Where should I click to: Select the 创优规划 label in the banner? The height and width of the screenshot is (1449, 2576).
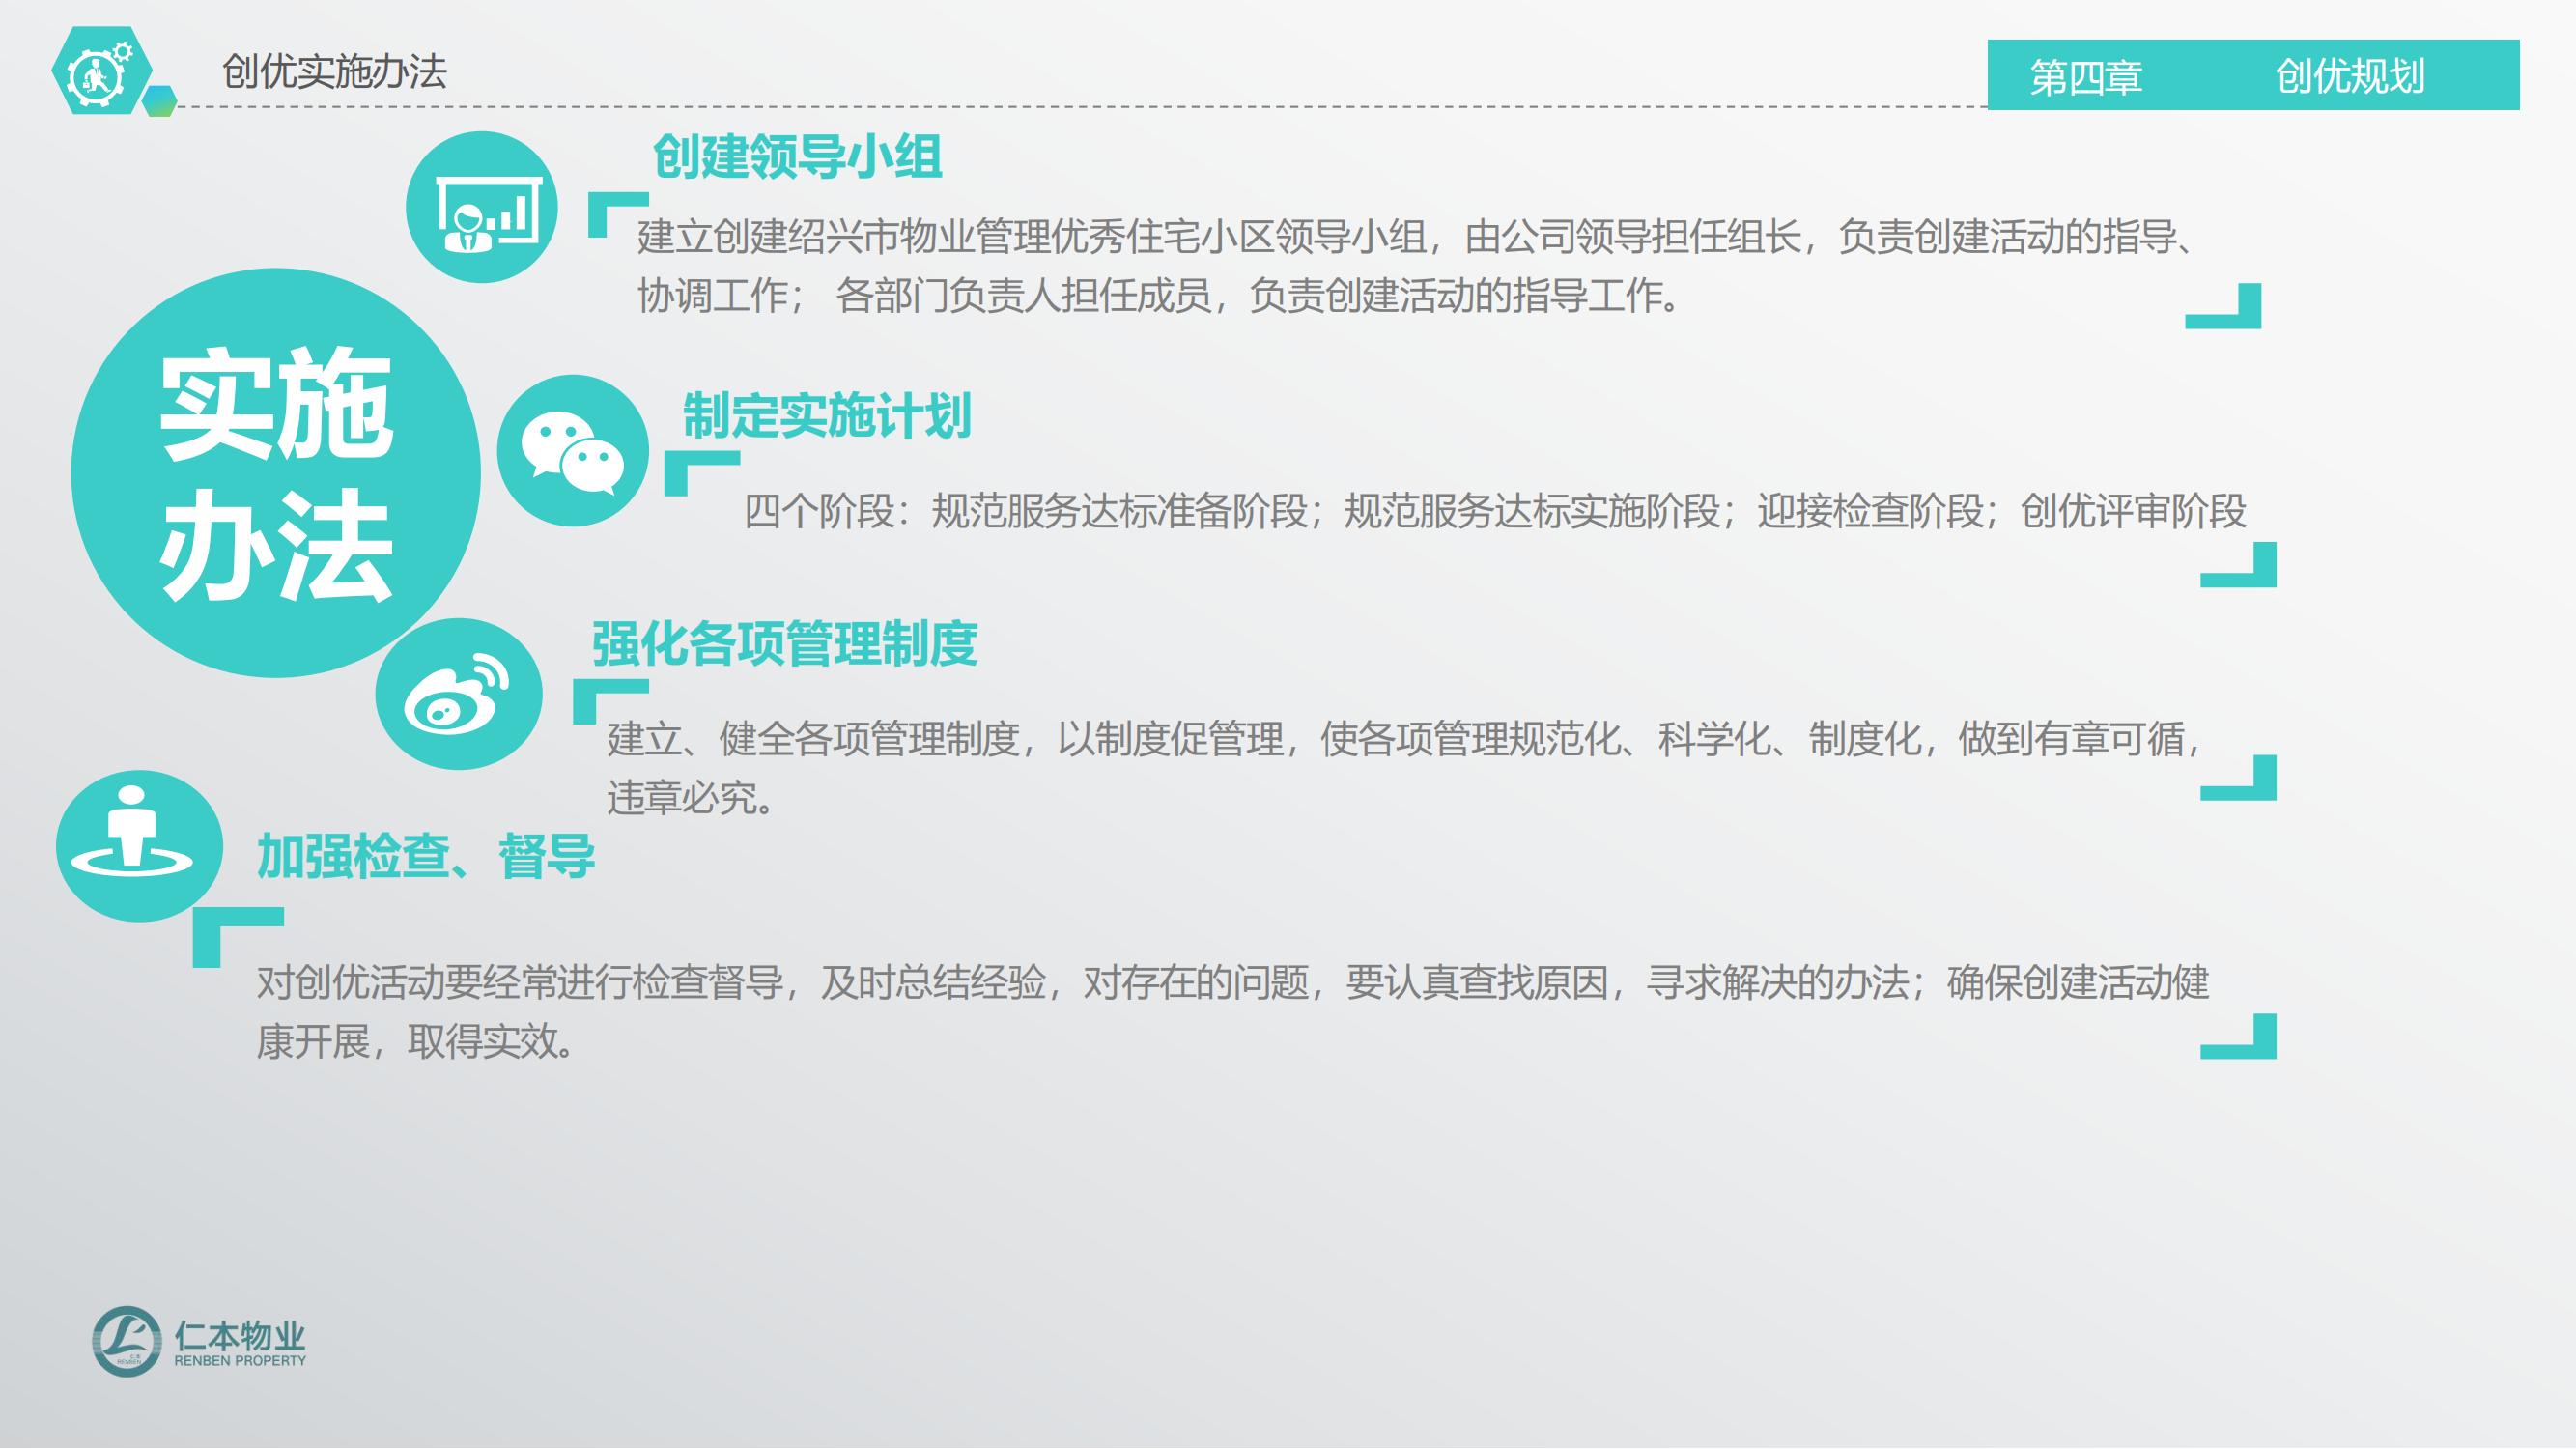click(2350, 76)
